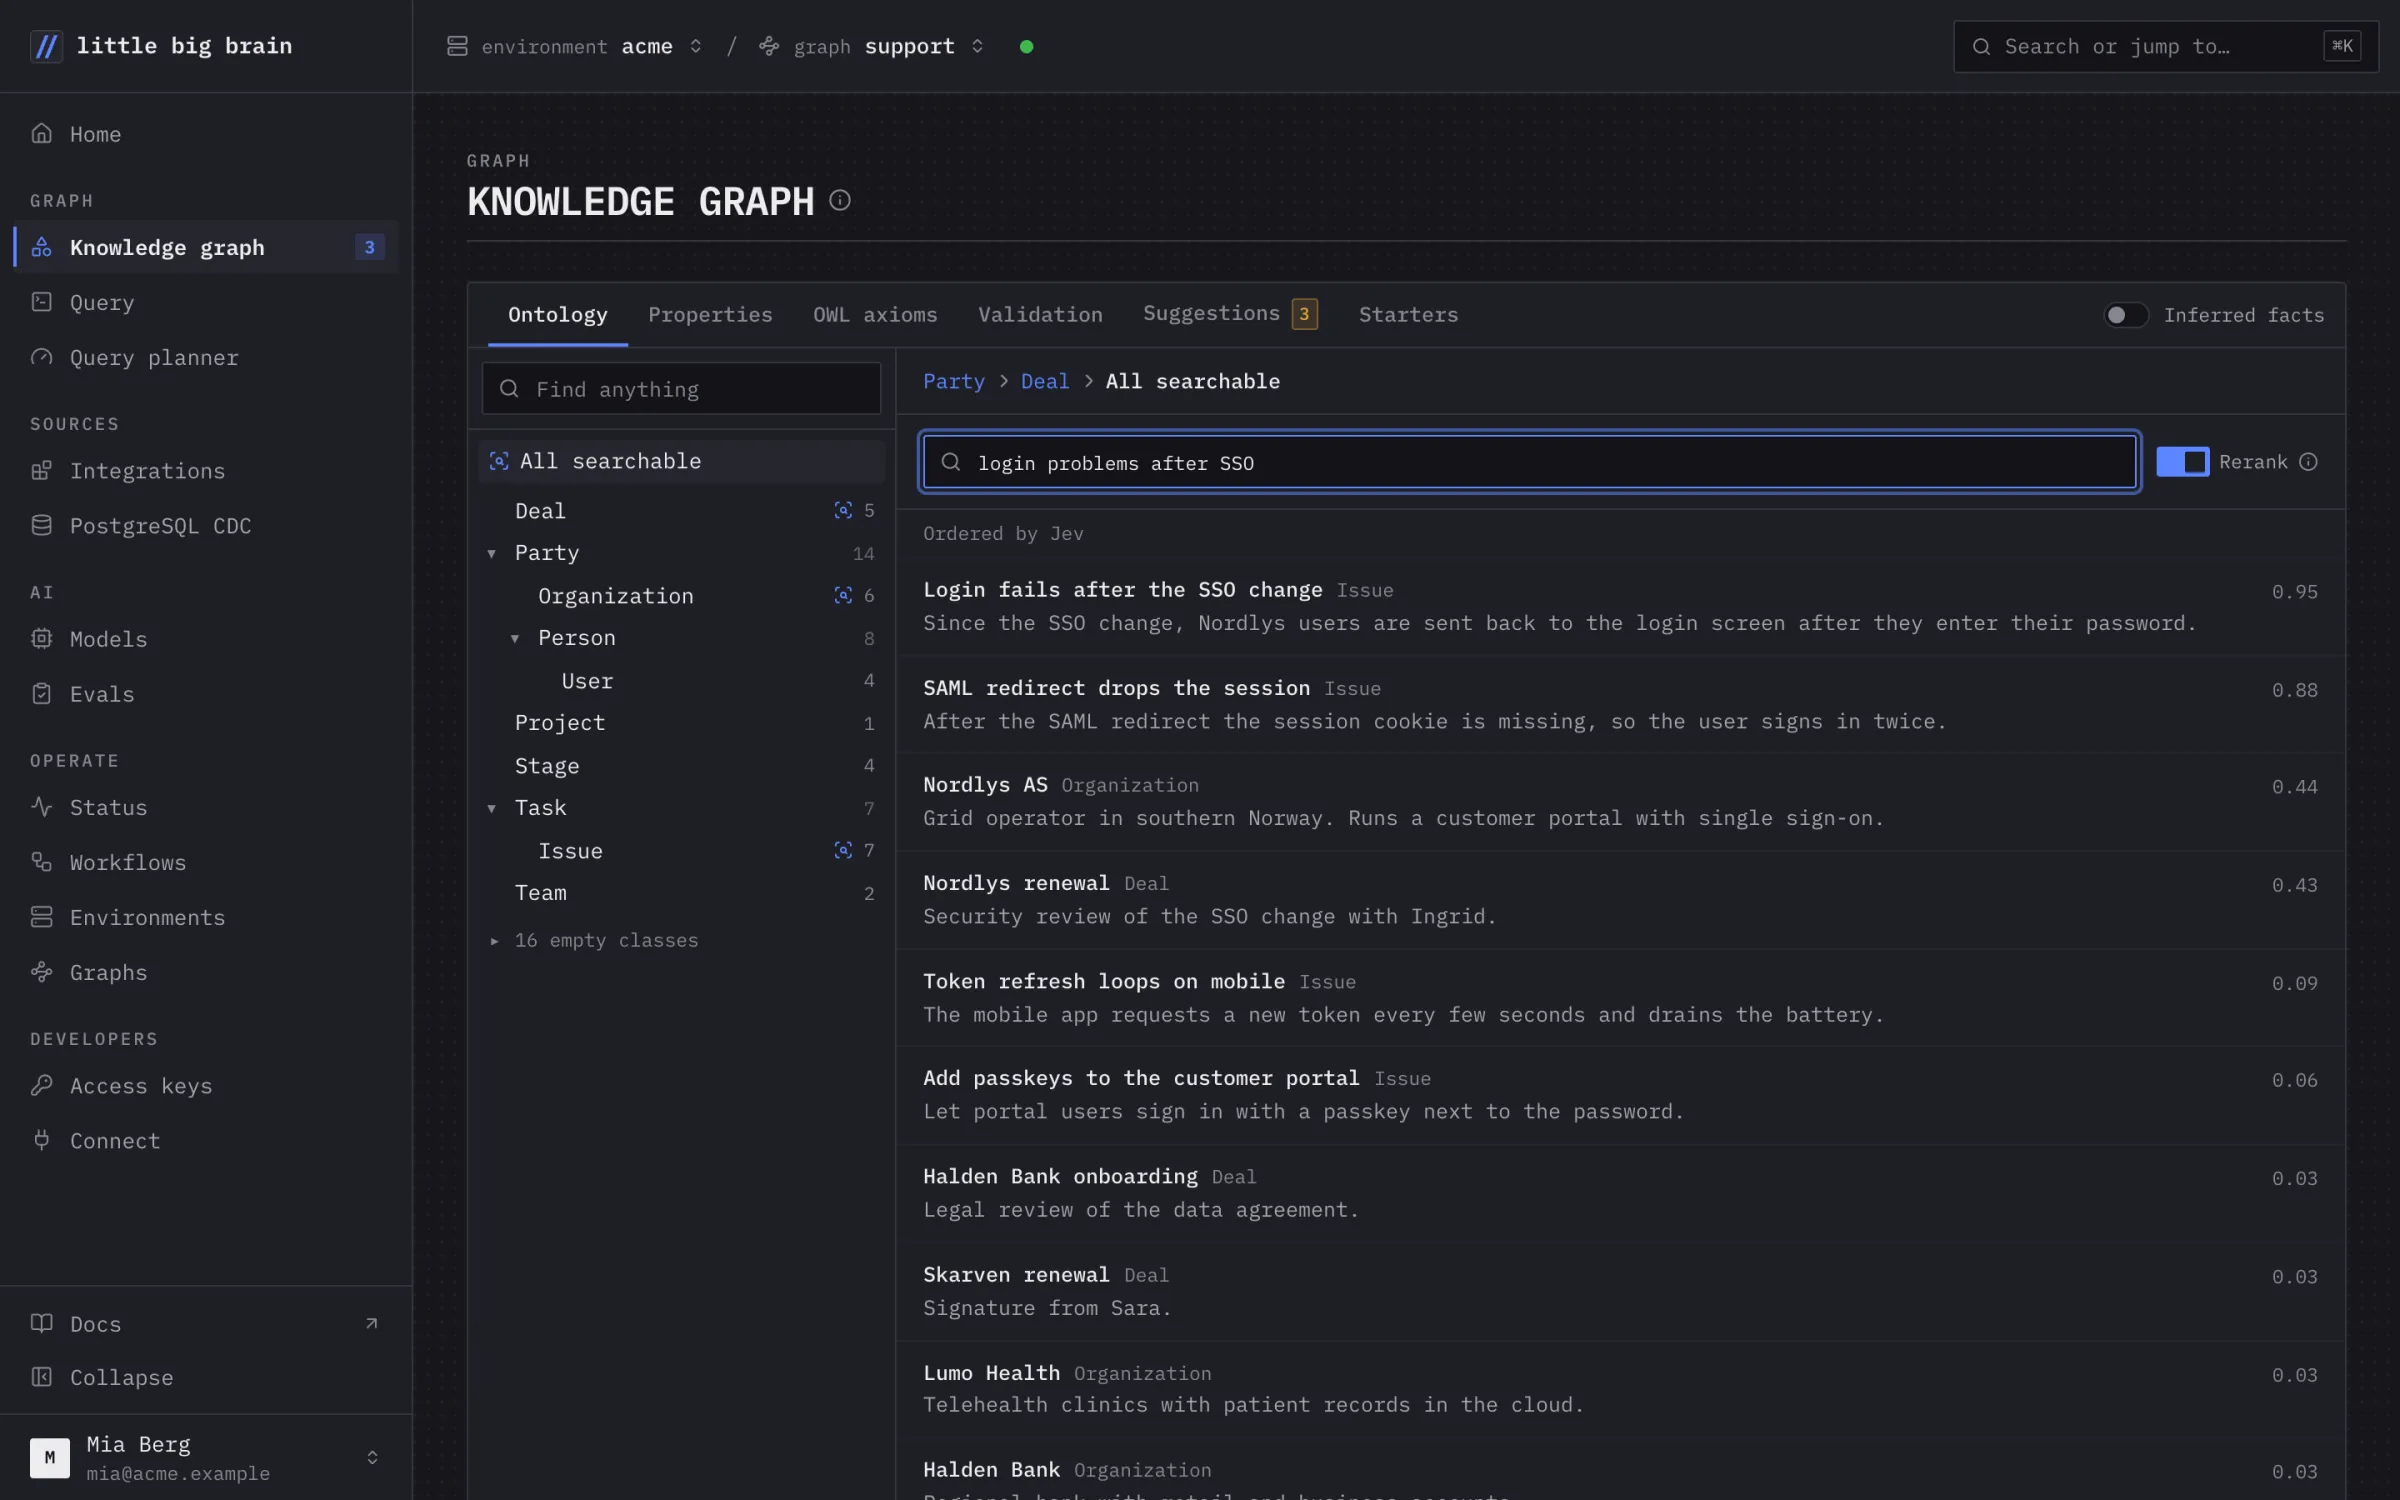
Task: Open the environment acme selector
Action: point(575,46)
